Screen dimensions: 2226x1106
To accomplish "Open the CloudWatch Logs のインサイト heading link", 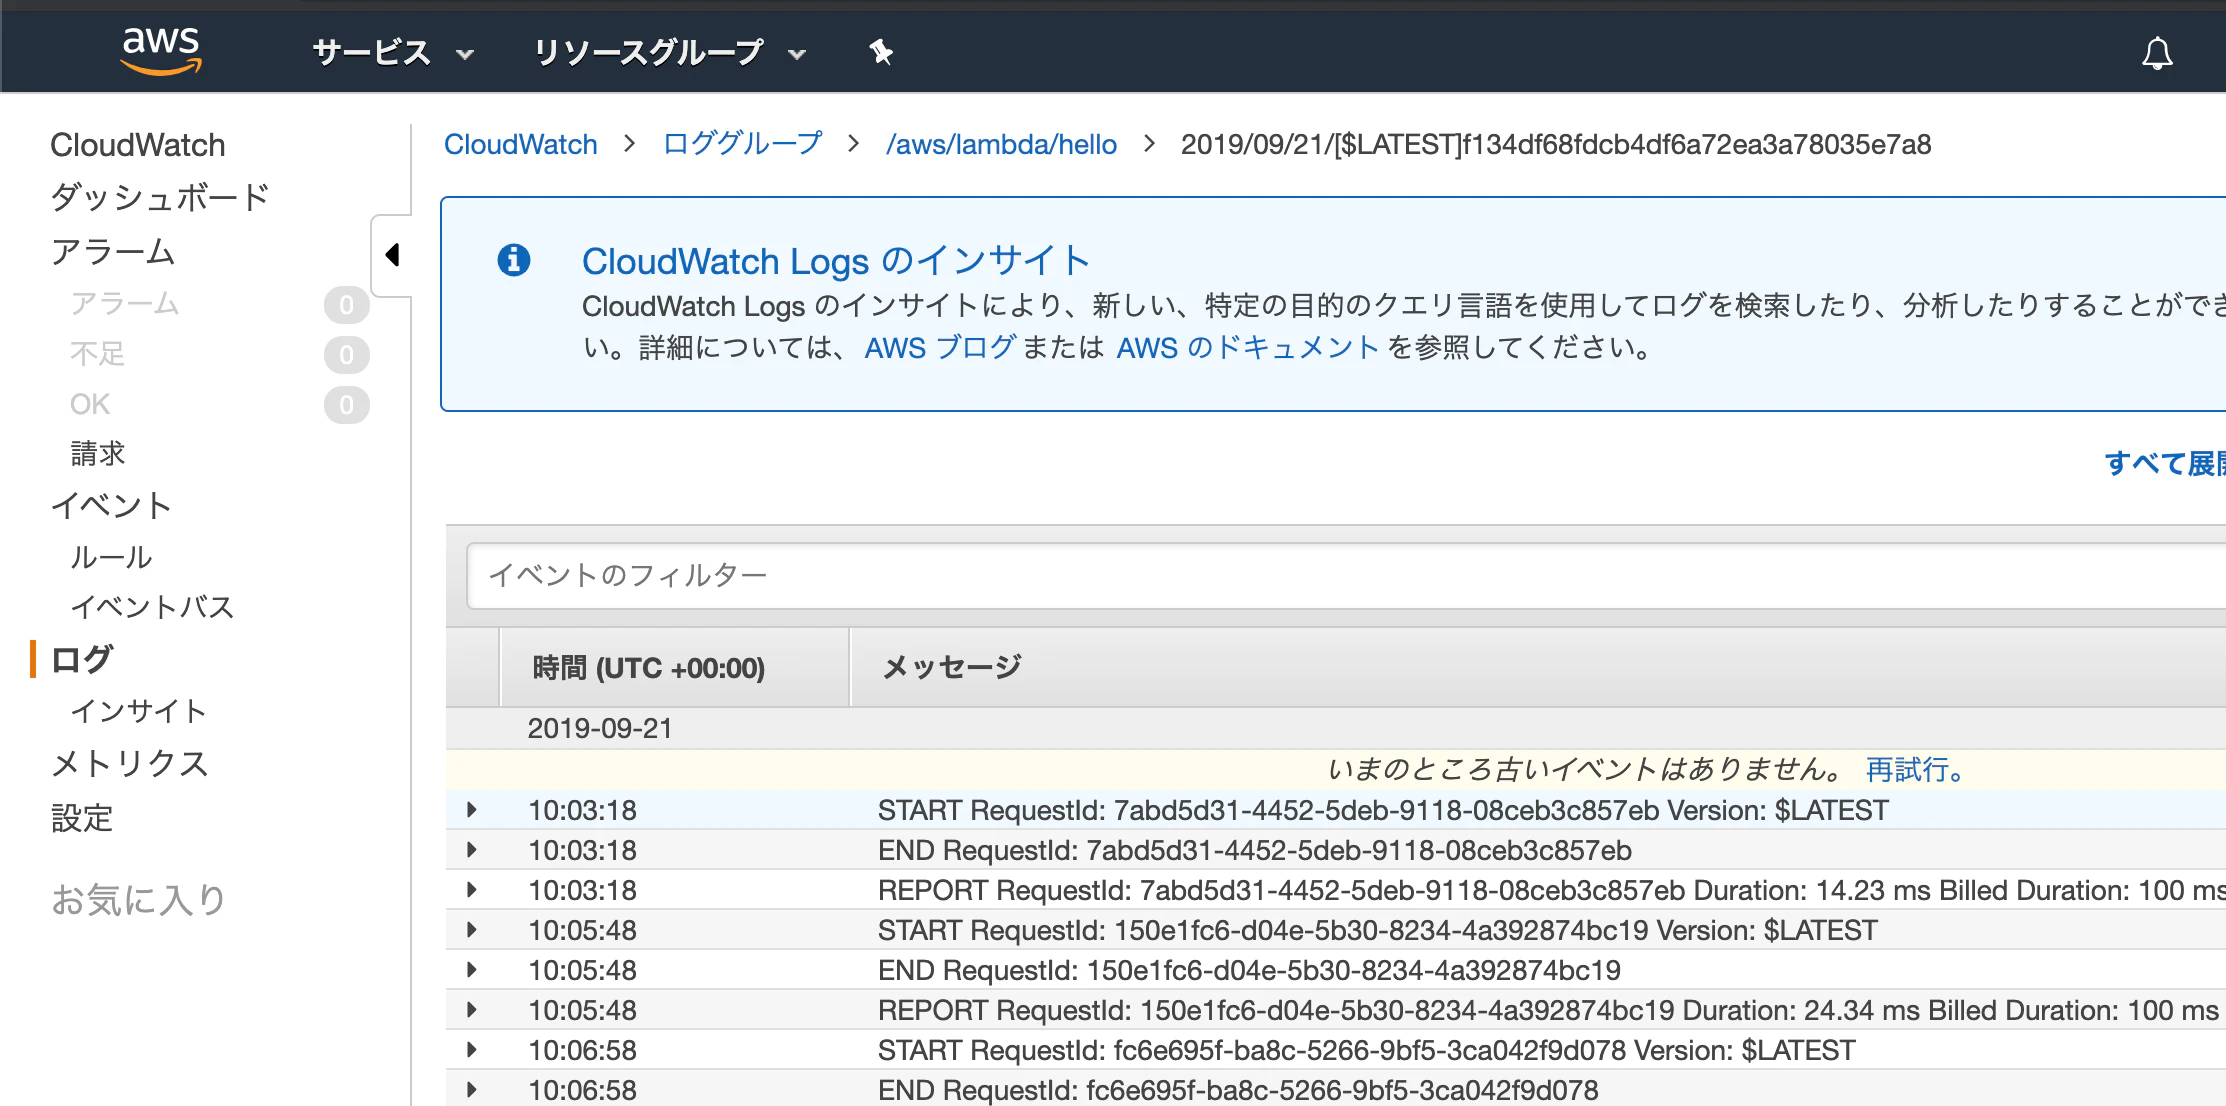I will pos(836,261).
